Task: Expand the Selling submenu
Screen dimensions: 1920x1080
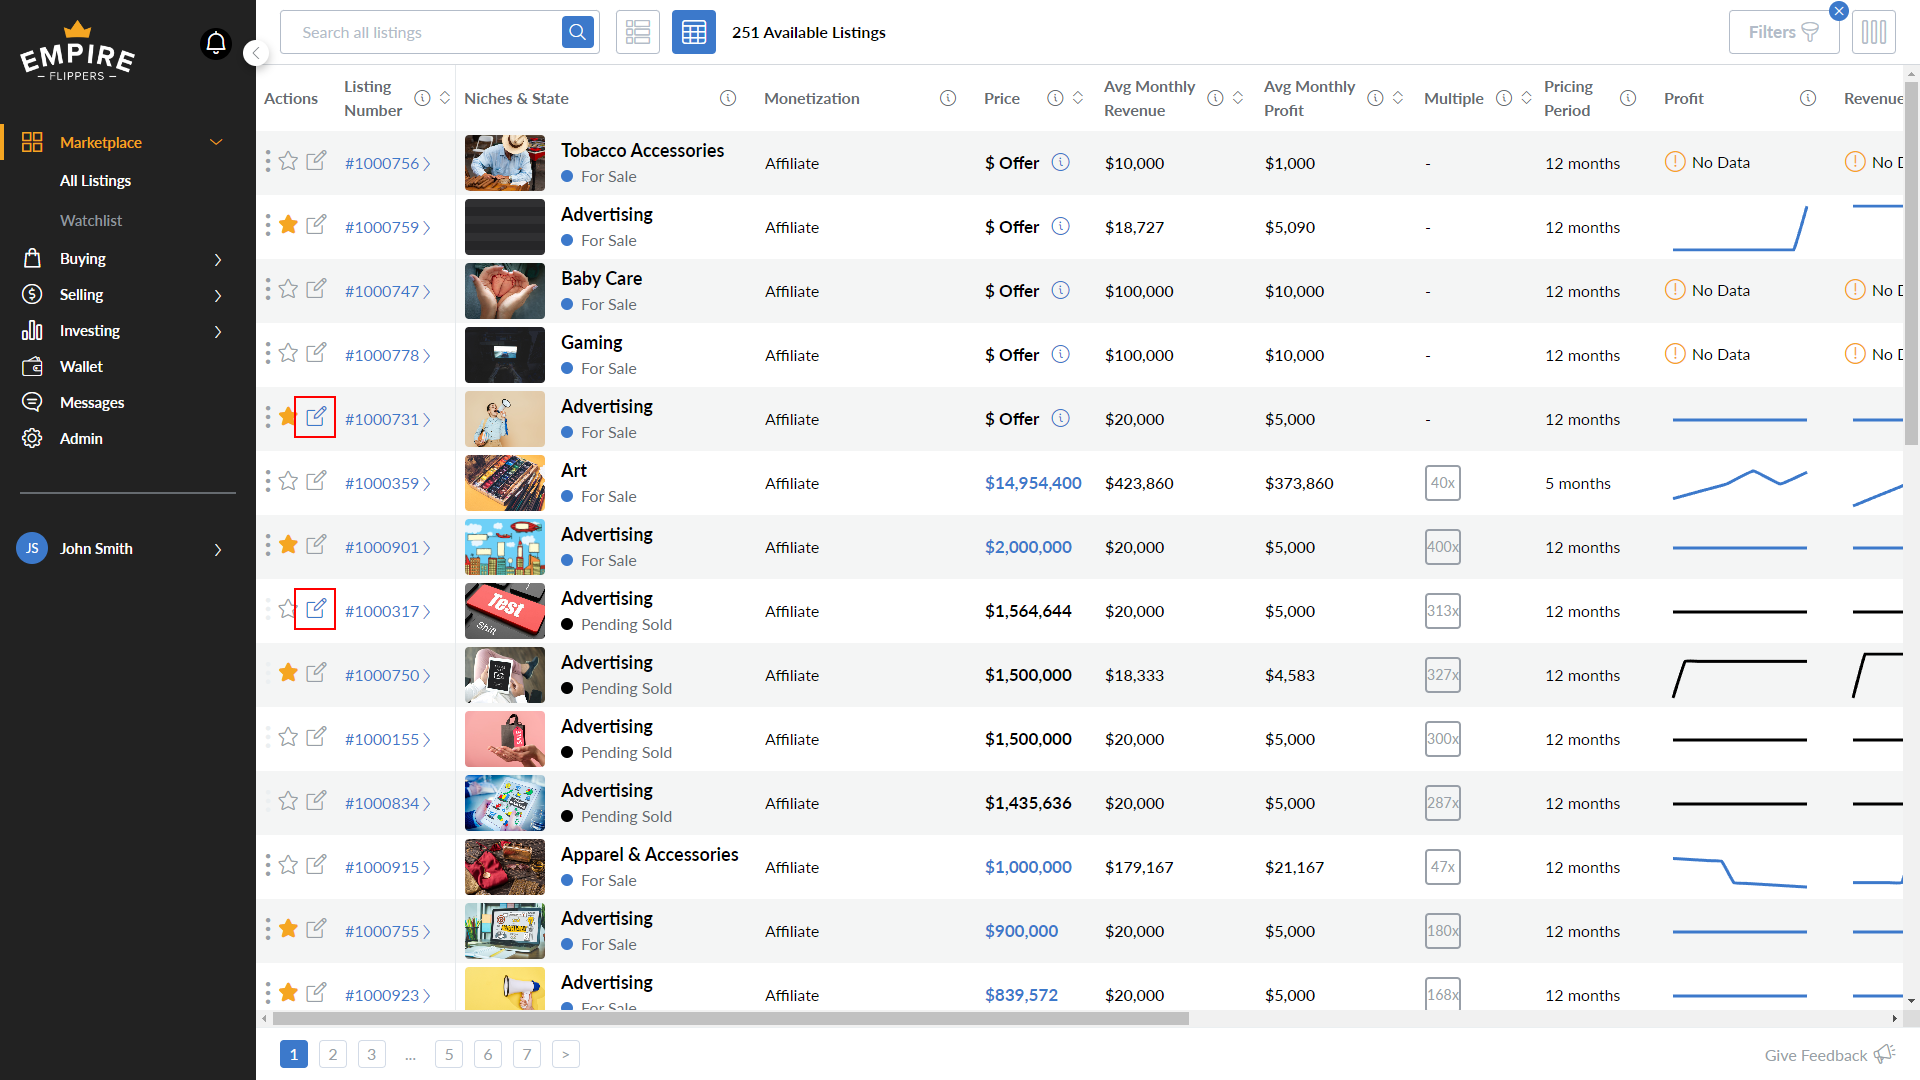Action: 218,295
